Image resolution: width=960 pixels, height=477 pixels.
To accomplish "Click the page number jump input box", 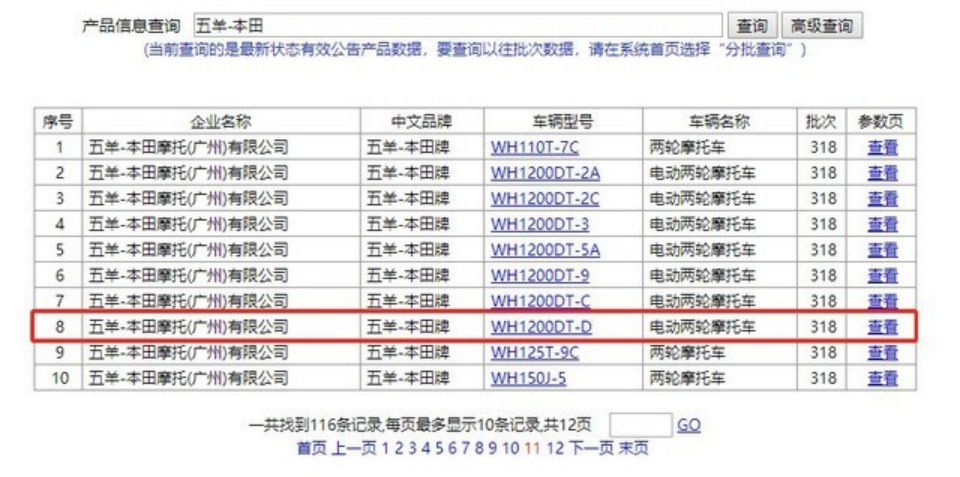I will pos(640,425).
